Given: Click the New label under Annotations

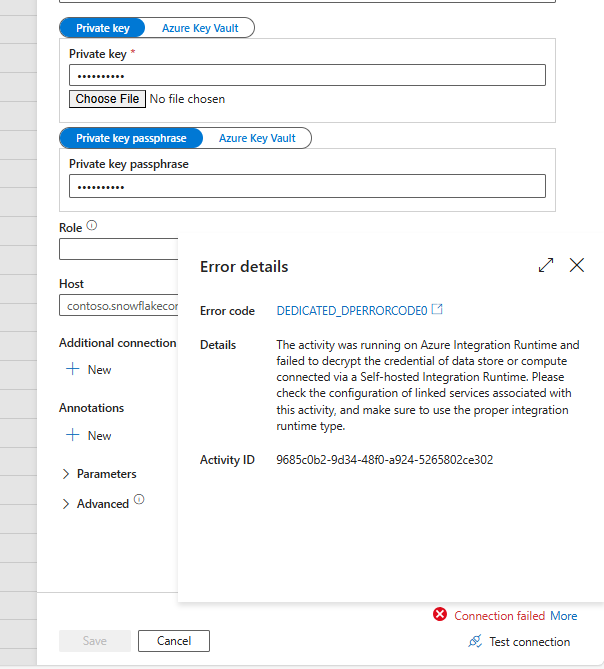Looking at the screenshot, I should pyautogui.click(x=99, y=436).
